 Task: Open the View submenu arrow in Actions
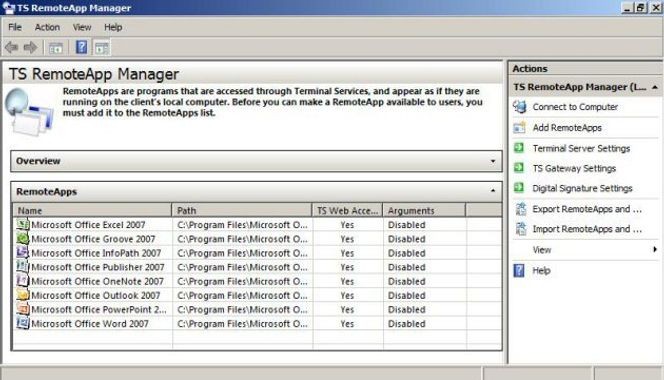click(x=655, y=250)
